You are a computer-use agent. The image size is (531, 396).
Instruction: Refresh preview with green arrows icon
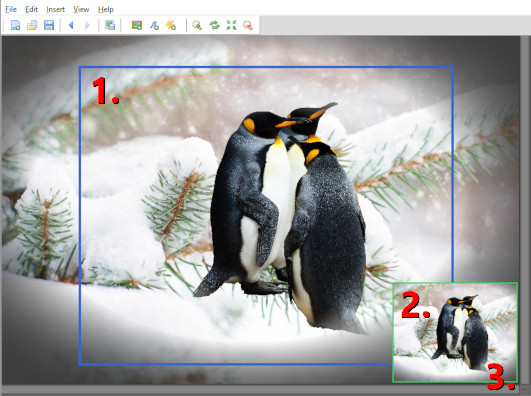pos(214,25)
